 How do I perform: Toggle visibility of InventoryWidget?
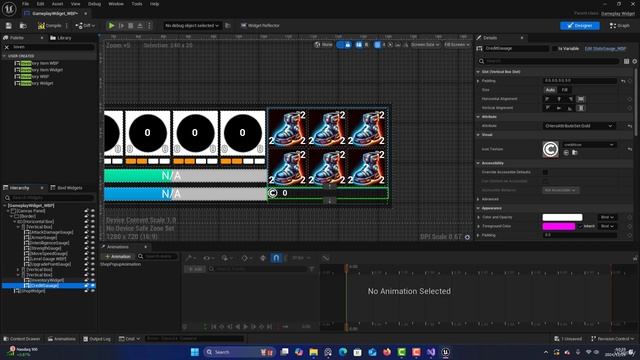coord(93,280)
